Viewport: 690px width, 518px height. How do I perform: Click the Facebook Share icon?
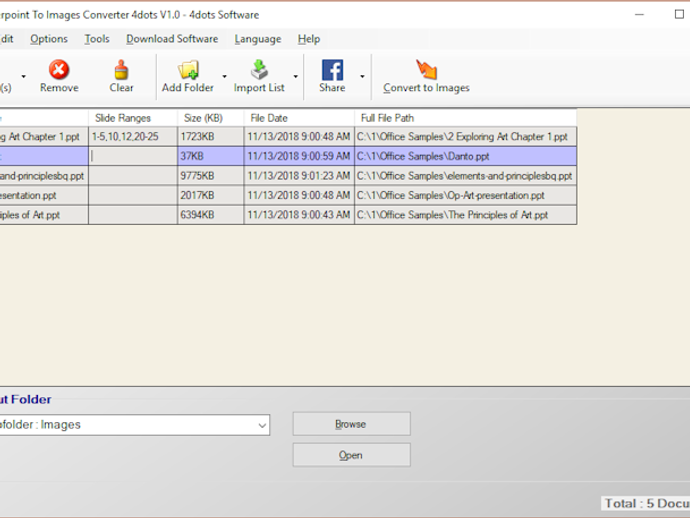click(332, 70)
